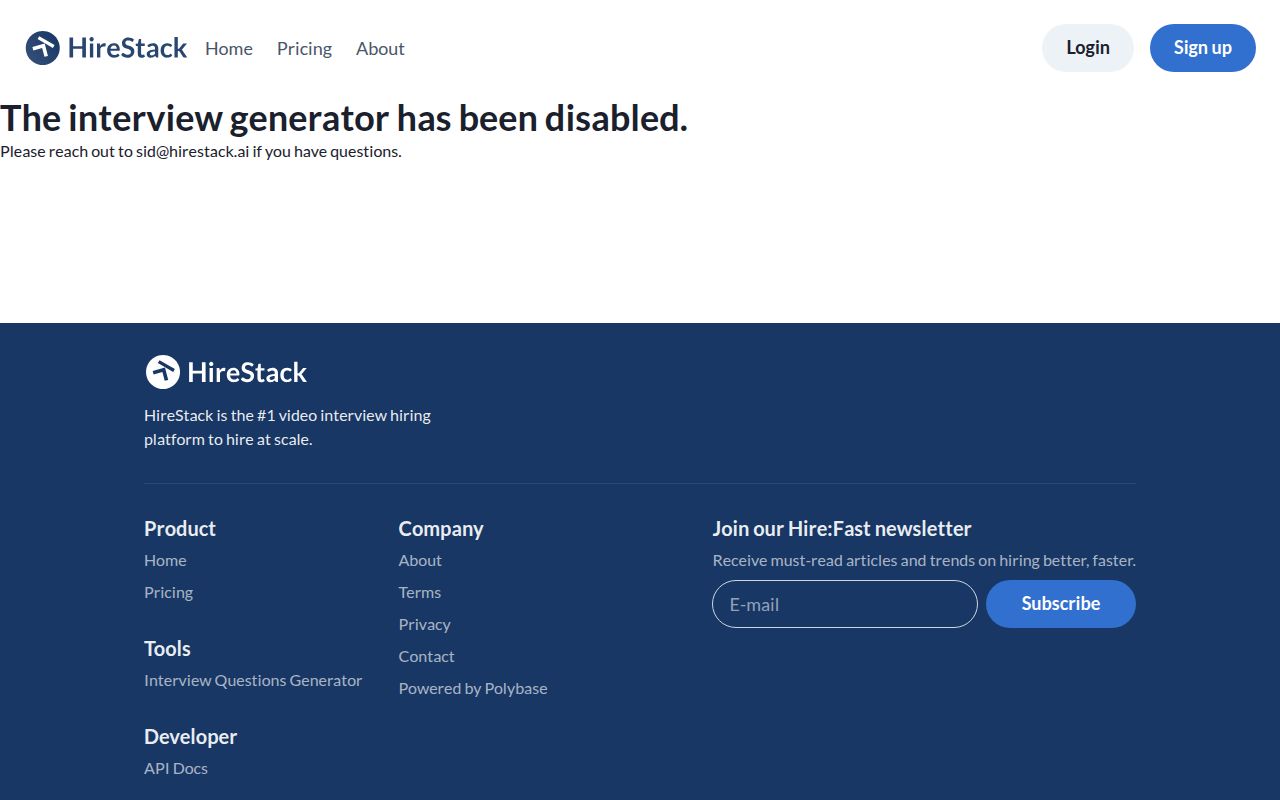
Task: Open the Powered by Polybase link
Action: 473,688
